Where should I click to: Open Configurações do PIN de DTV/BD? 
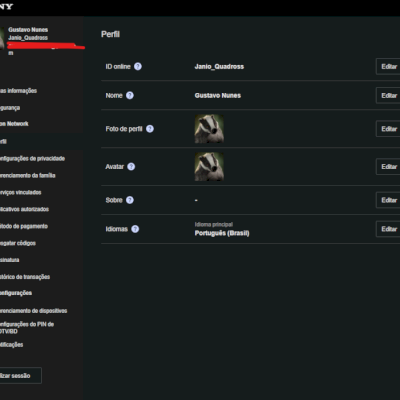pyautogui.click(x=27, y=328)
